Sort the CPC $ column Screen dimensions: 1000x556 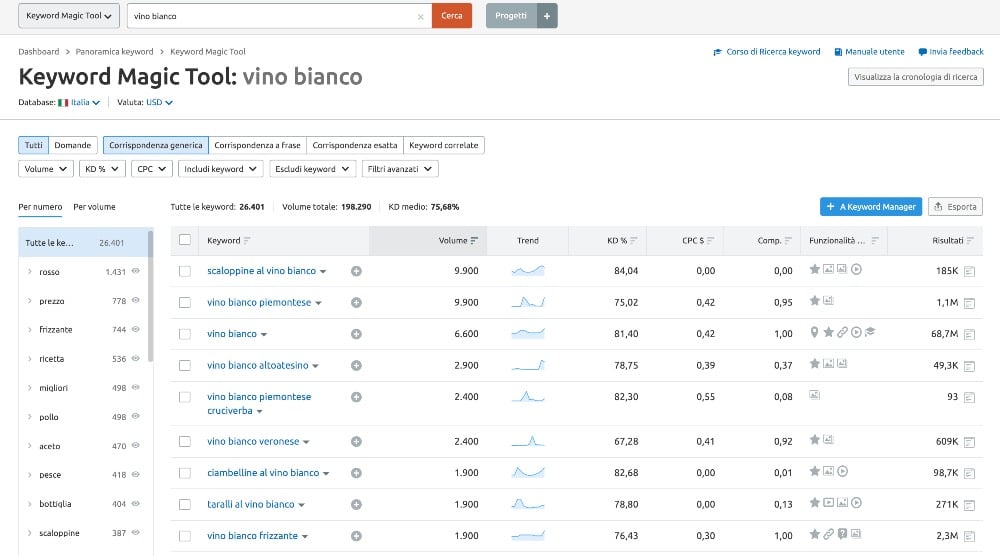click(x=710, y=240)
